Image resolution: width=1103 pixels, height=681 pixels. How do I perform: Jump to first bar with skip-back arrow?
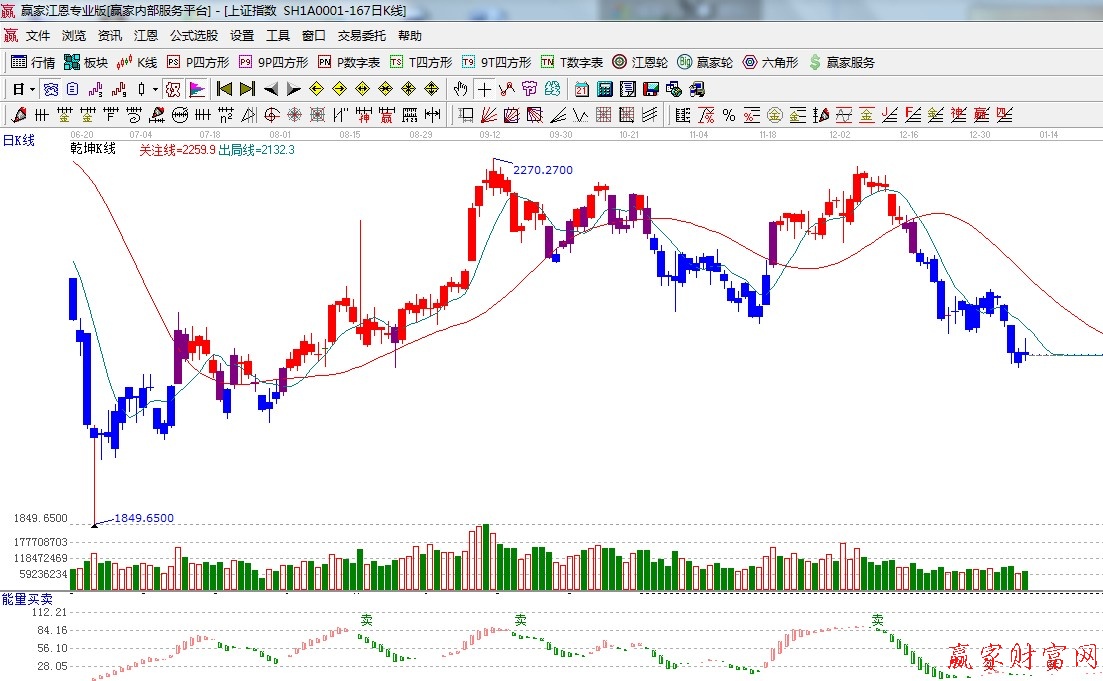[x=224, y=89]
